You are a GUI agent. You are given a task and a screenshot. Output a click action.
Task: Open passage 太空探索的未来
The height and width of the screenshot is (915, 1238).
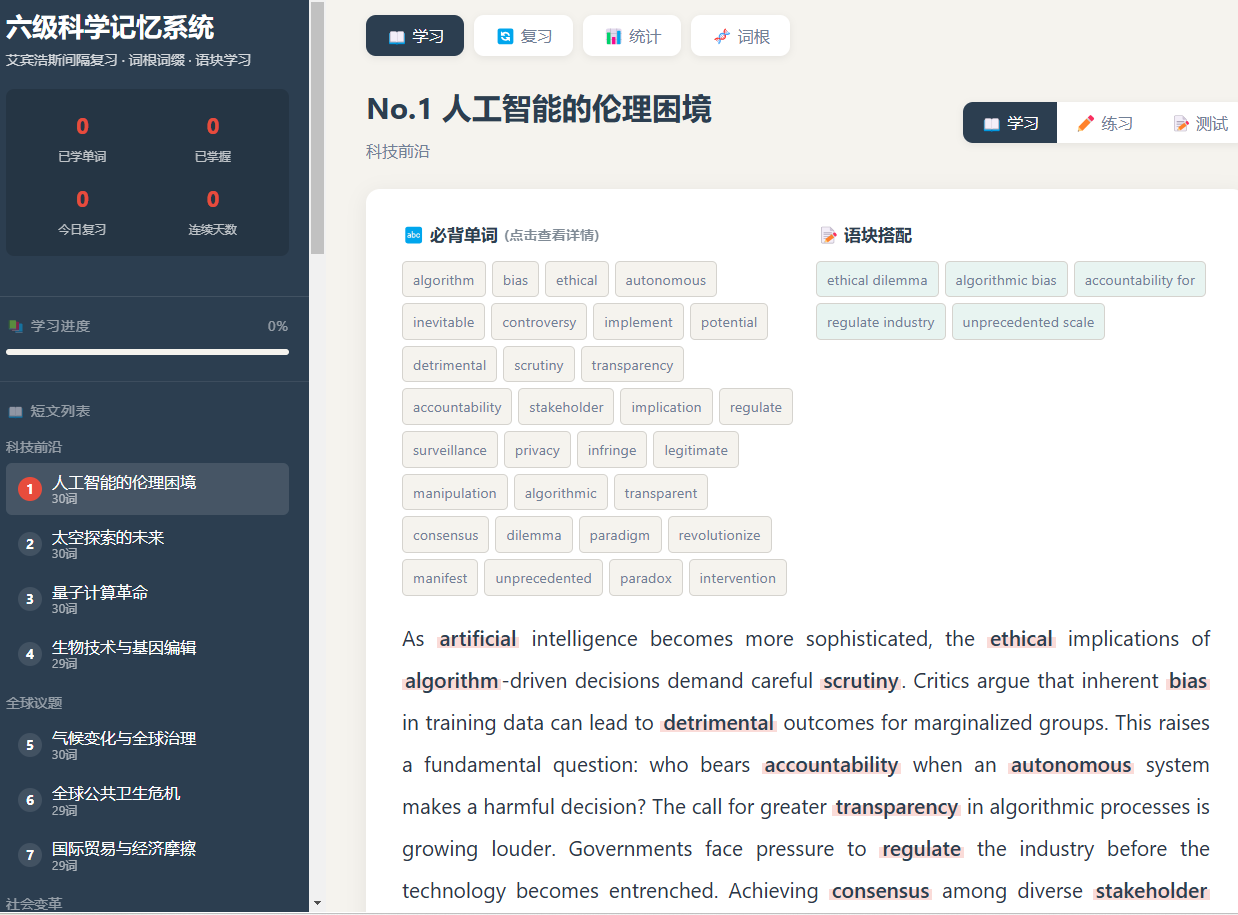click(147, 544)
